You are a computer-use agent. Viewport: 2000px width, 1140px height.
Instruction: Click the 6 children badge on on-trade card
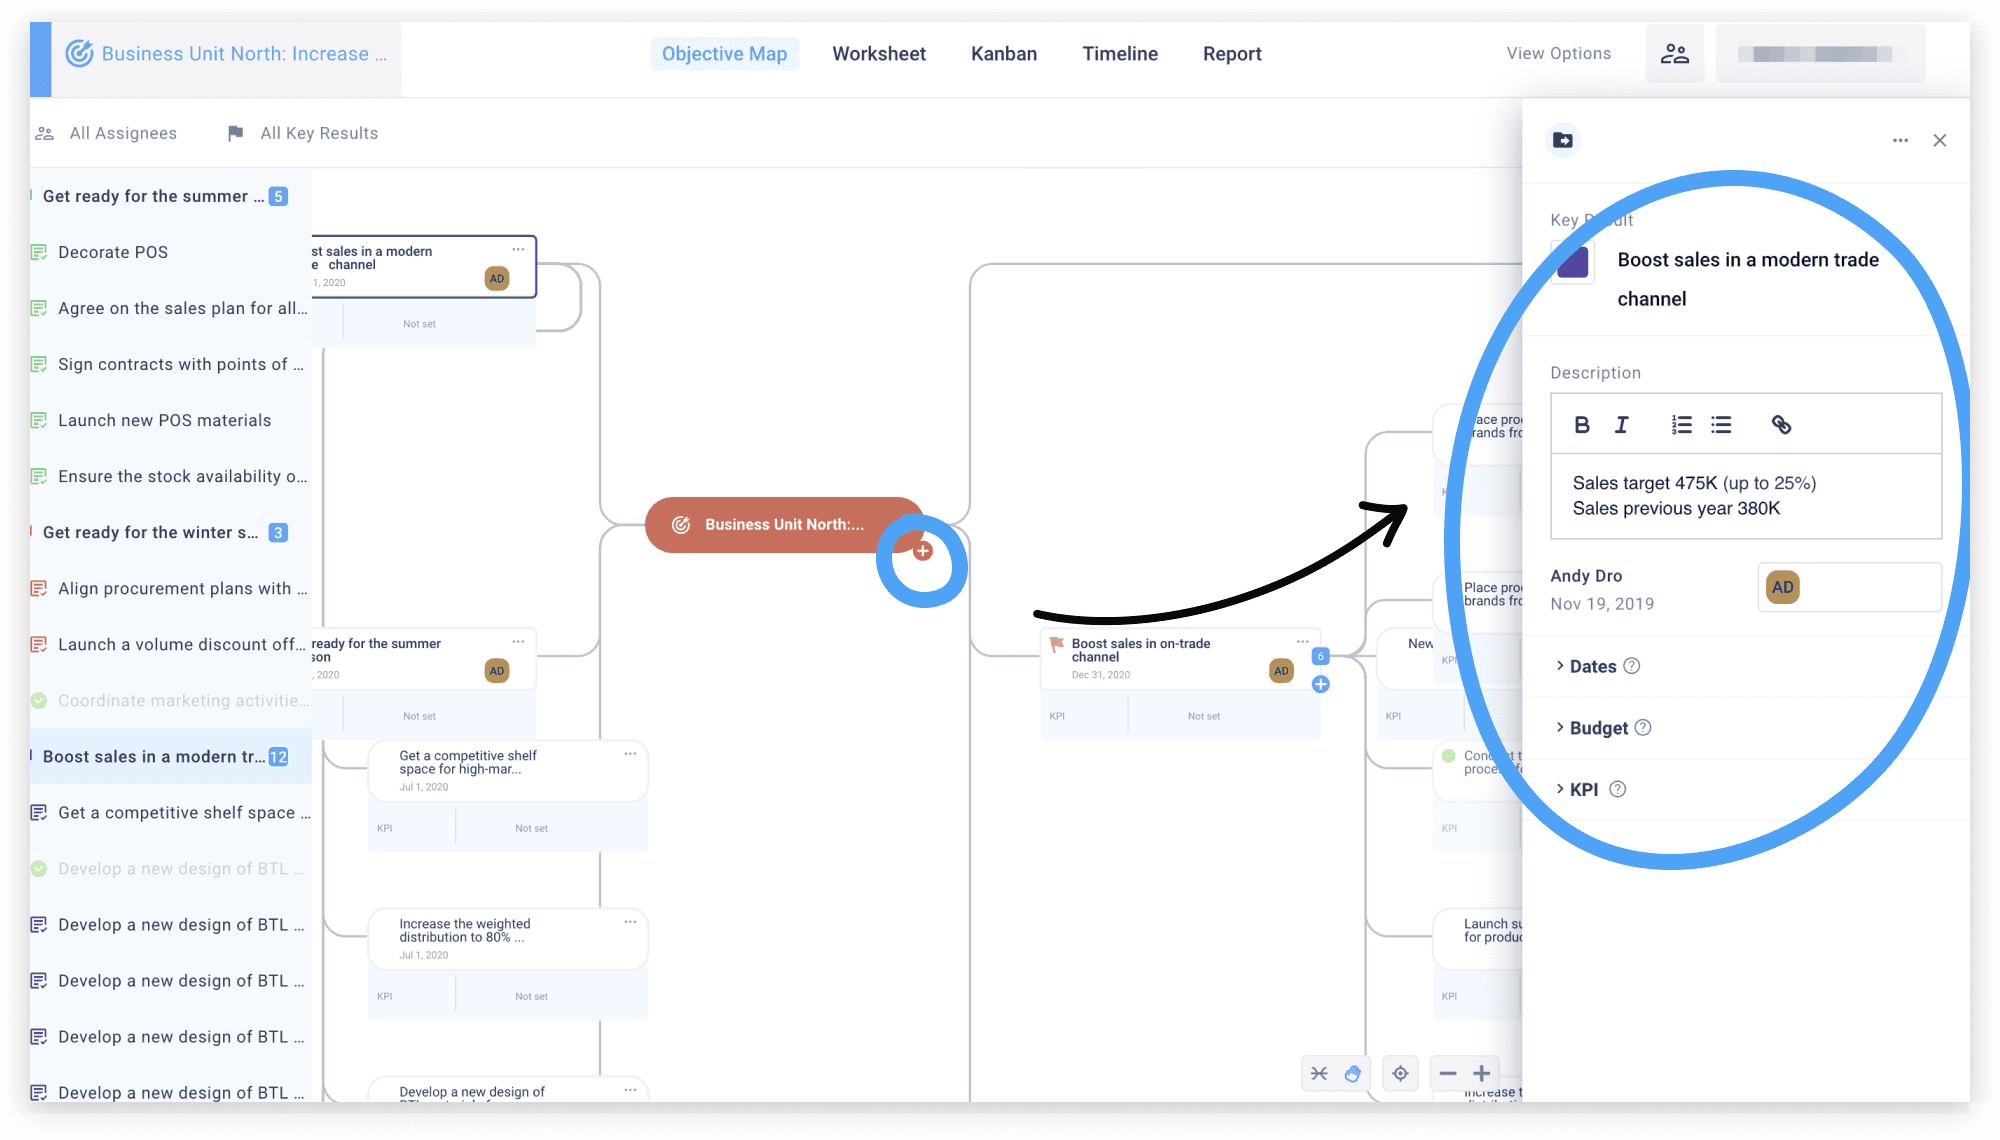(1321, 657)
